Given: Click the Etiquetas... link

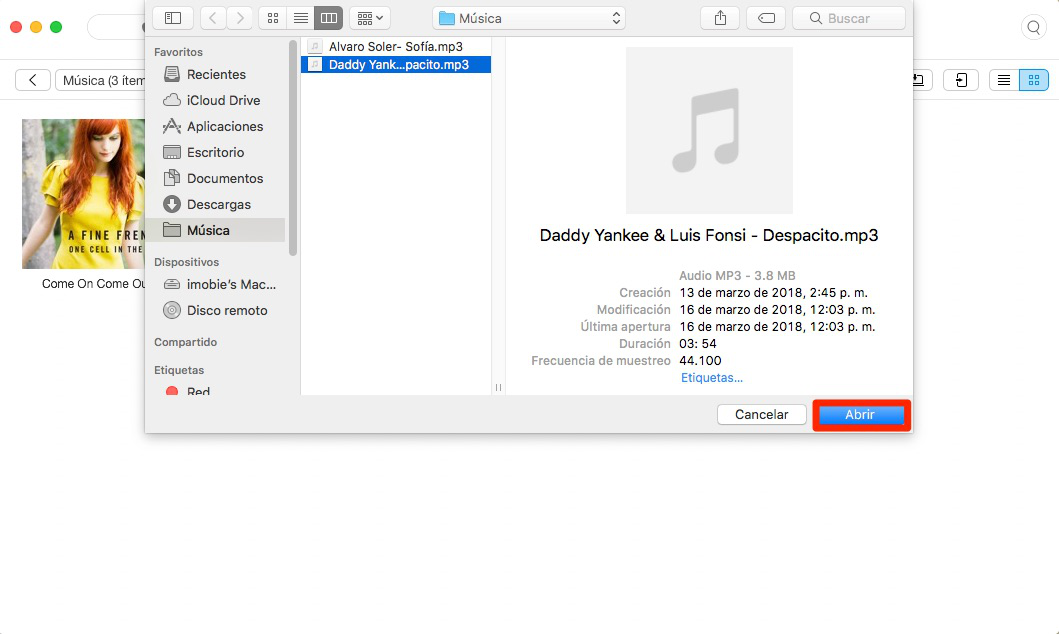Looking at the screenshot, I should tap(711, 377).
